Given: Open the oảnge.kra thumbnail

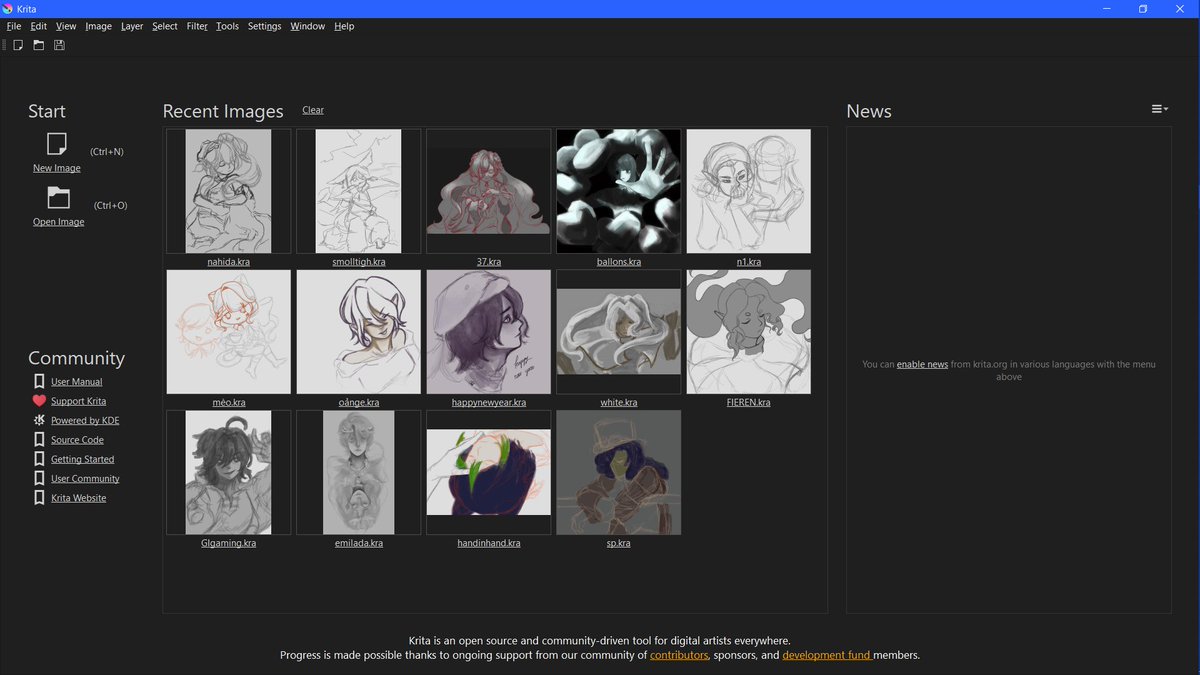Looking at the screenshot, I should click(x=358, y=332).
